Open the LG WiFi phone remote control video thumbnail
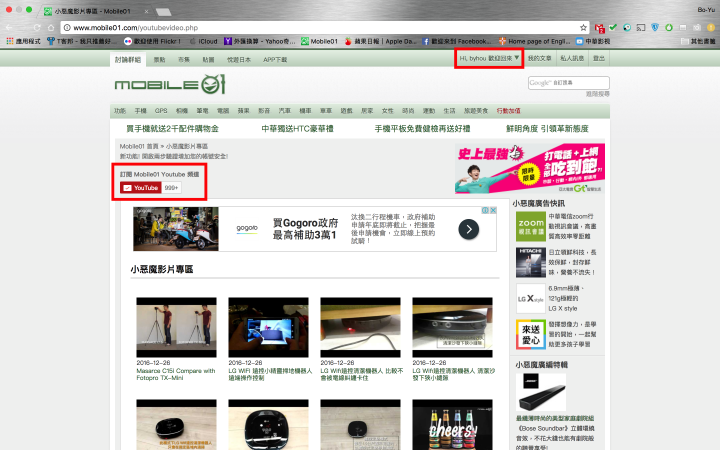This screenshot has width=720, height=450. point(269,327)
